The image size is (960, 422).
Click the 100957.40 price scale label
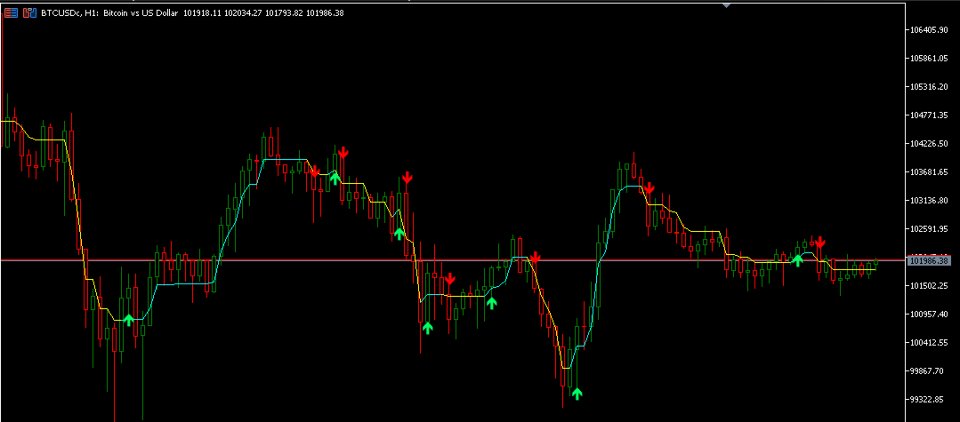coord(931,314)
